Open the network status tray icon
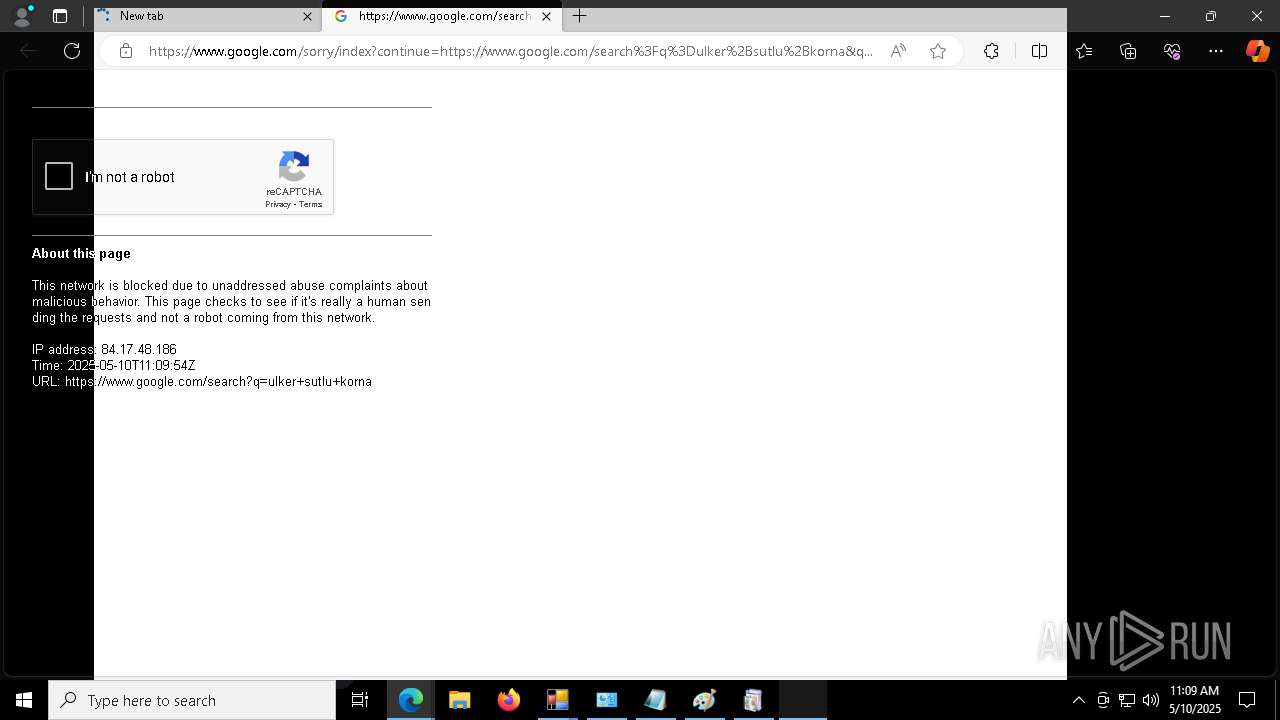The height and width of the screenshot is (720, 1280). (1127, 700)
